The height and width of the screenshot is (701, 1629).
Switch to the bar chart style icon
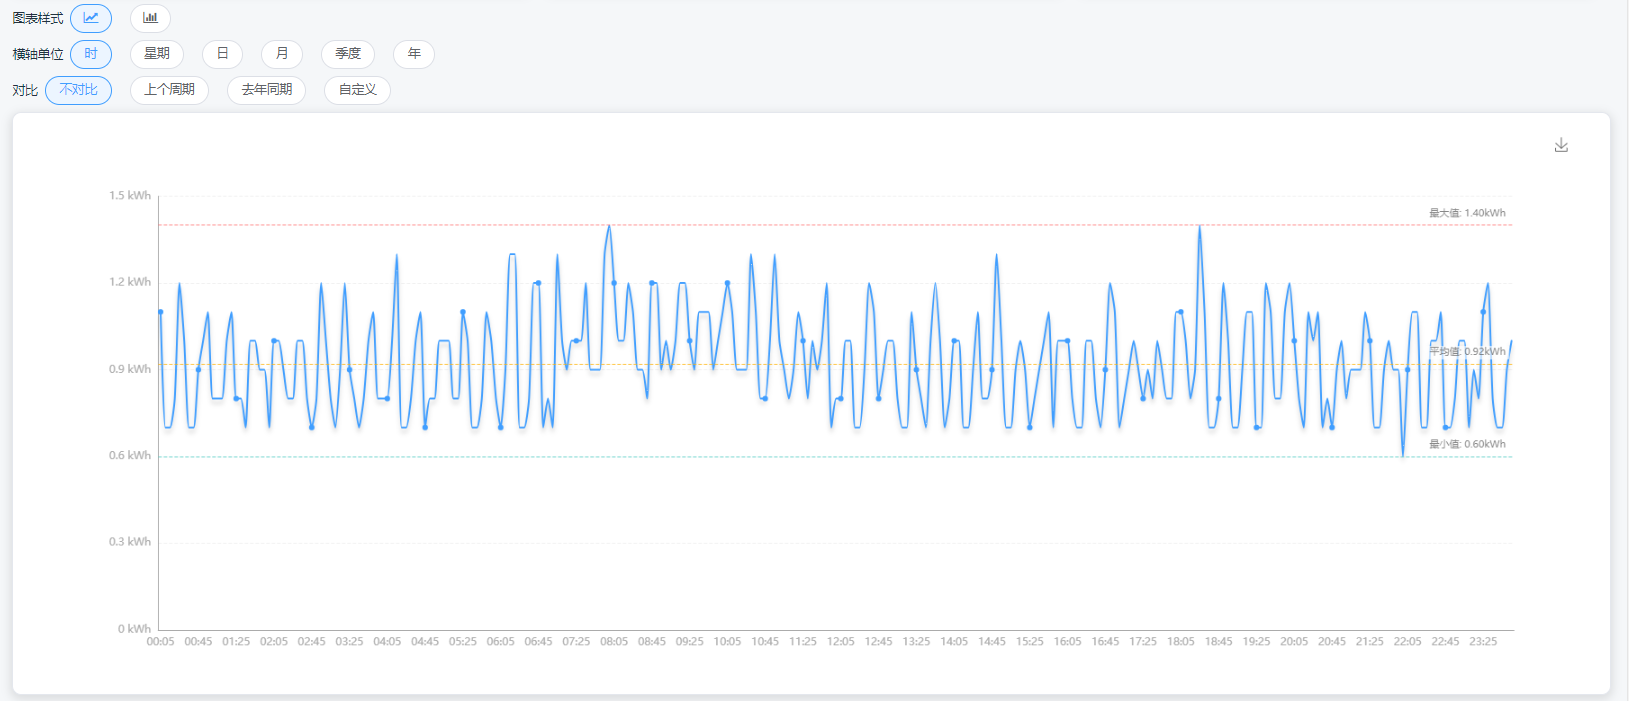[150, 18]
